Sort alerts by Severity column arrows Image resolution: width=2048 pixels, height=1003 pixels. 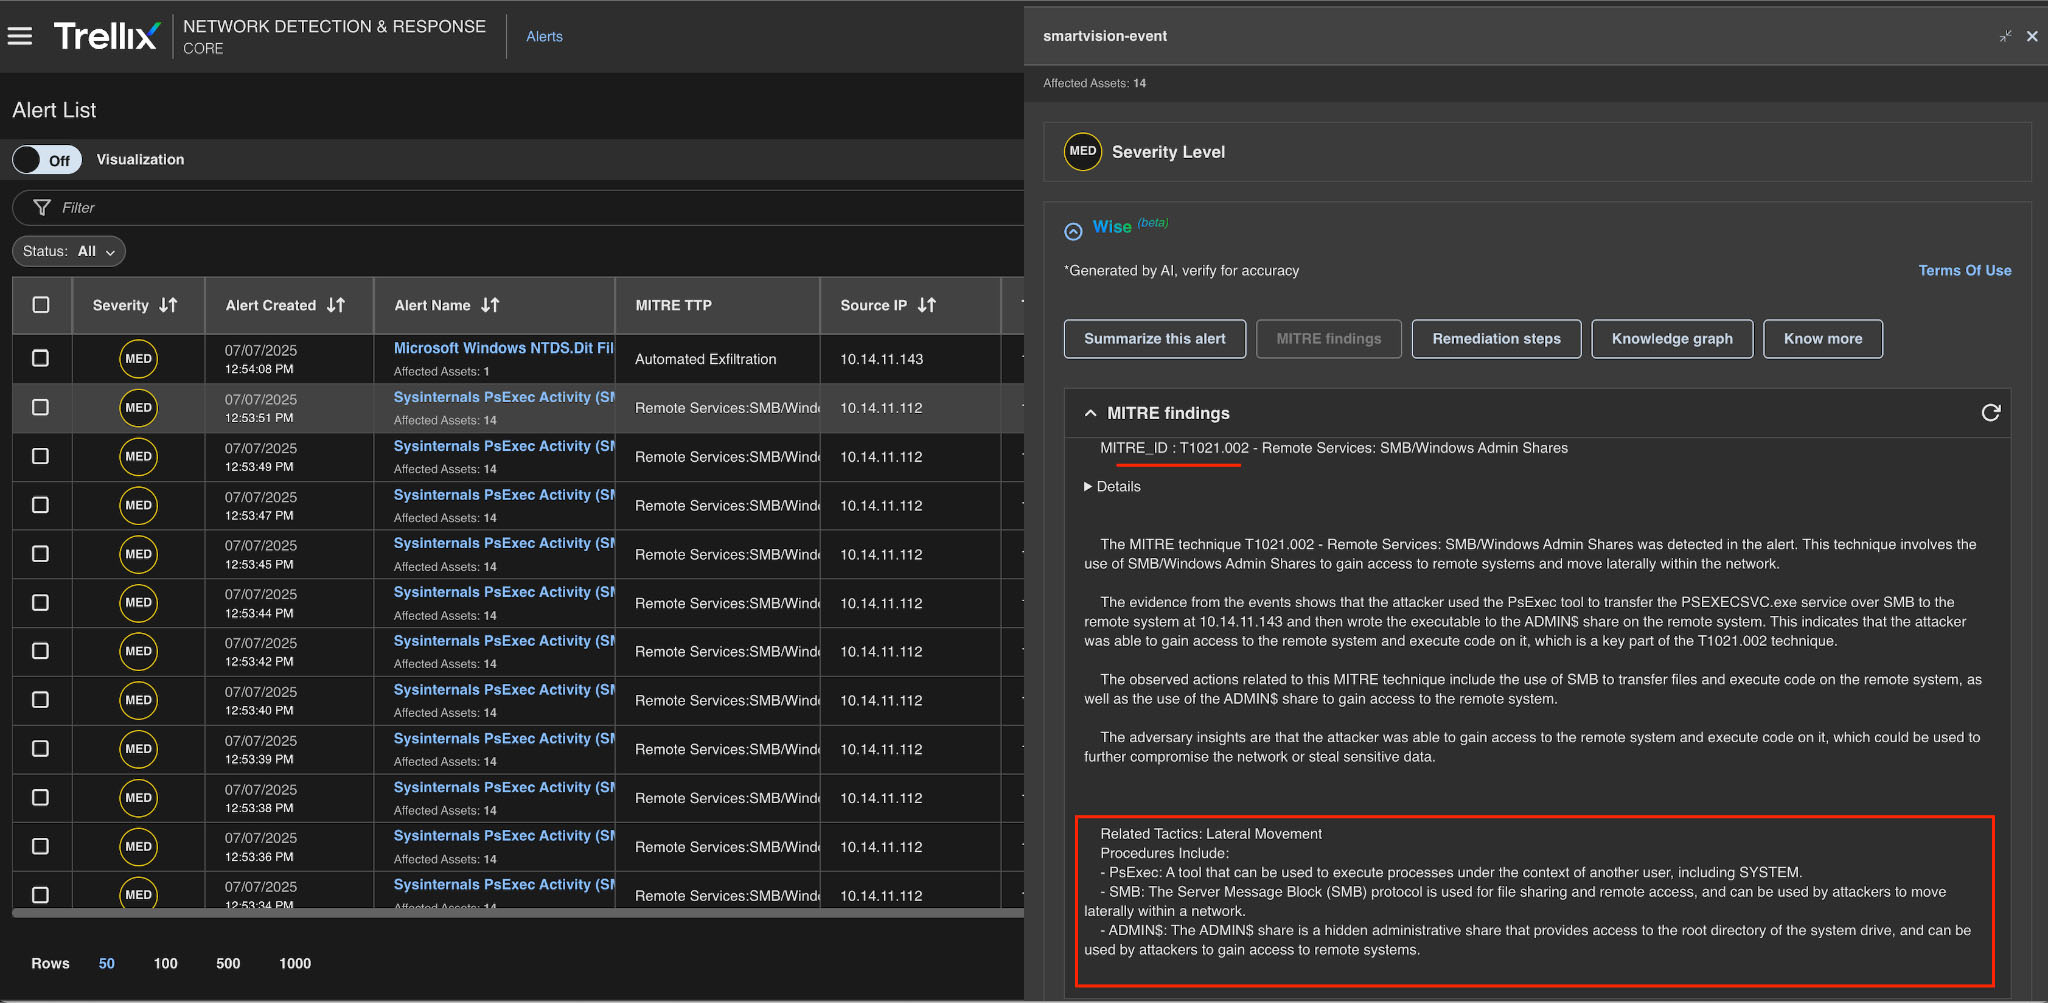[x=169, y=306]
